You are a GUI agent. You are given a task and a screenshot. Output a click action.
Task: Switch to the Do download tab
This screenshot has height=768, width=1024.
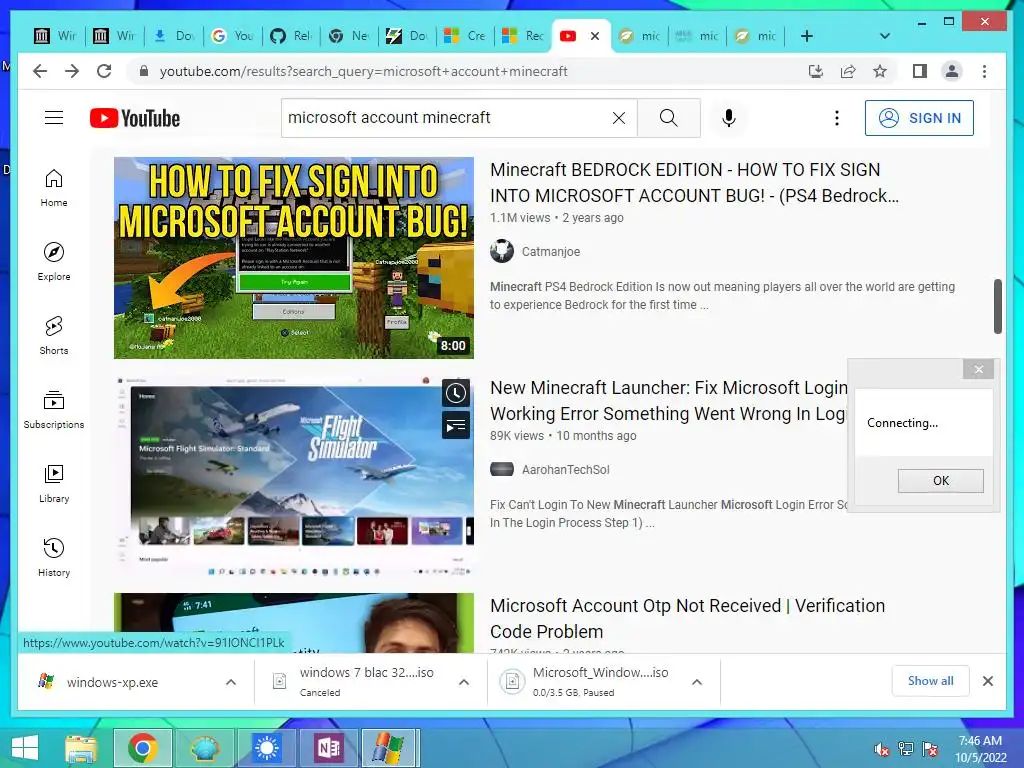click(174, 36)
